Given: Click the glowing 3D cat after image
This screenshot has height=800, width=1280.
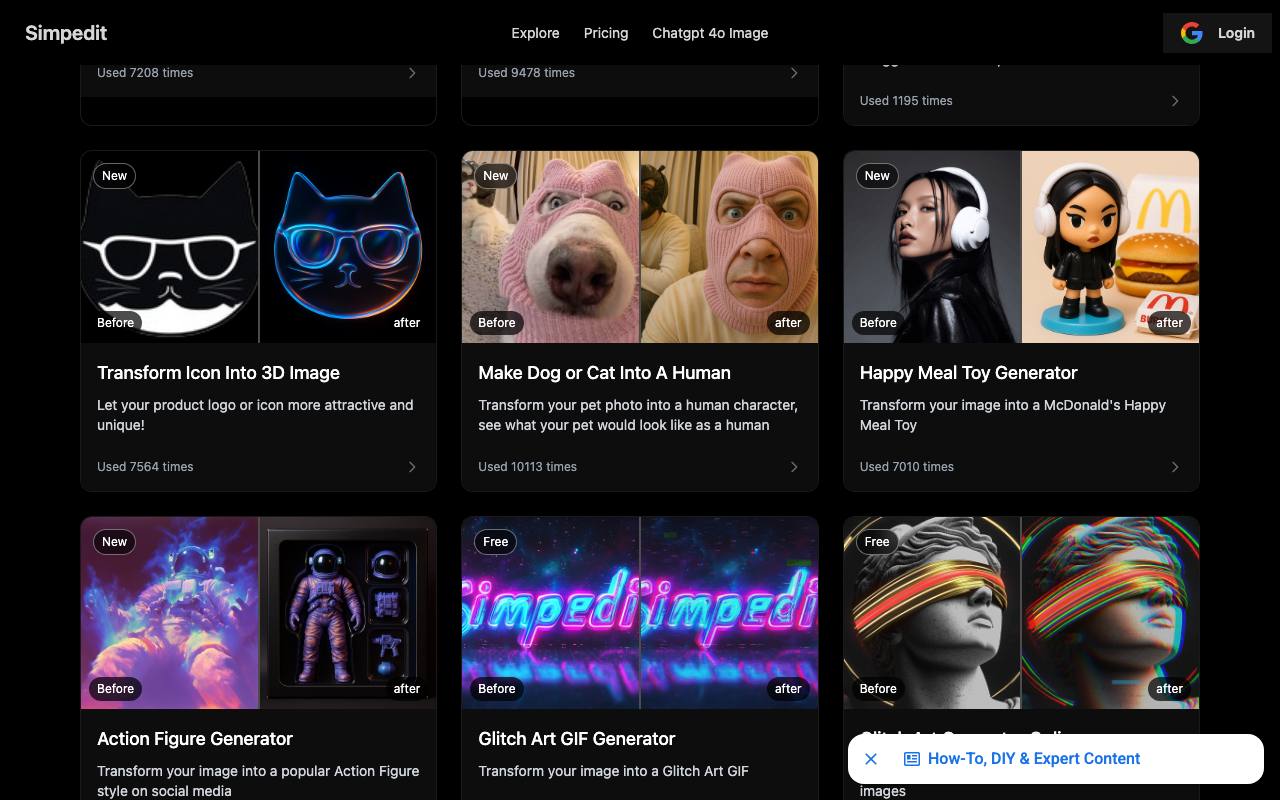Looking at the screenshot, I should click(x=348, y=247).
